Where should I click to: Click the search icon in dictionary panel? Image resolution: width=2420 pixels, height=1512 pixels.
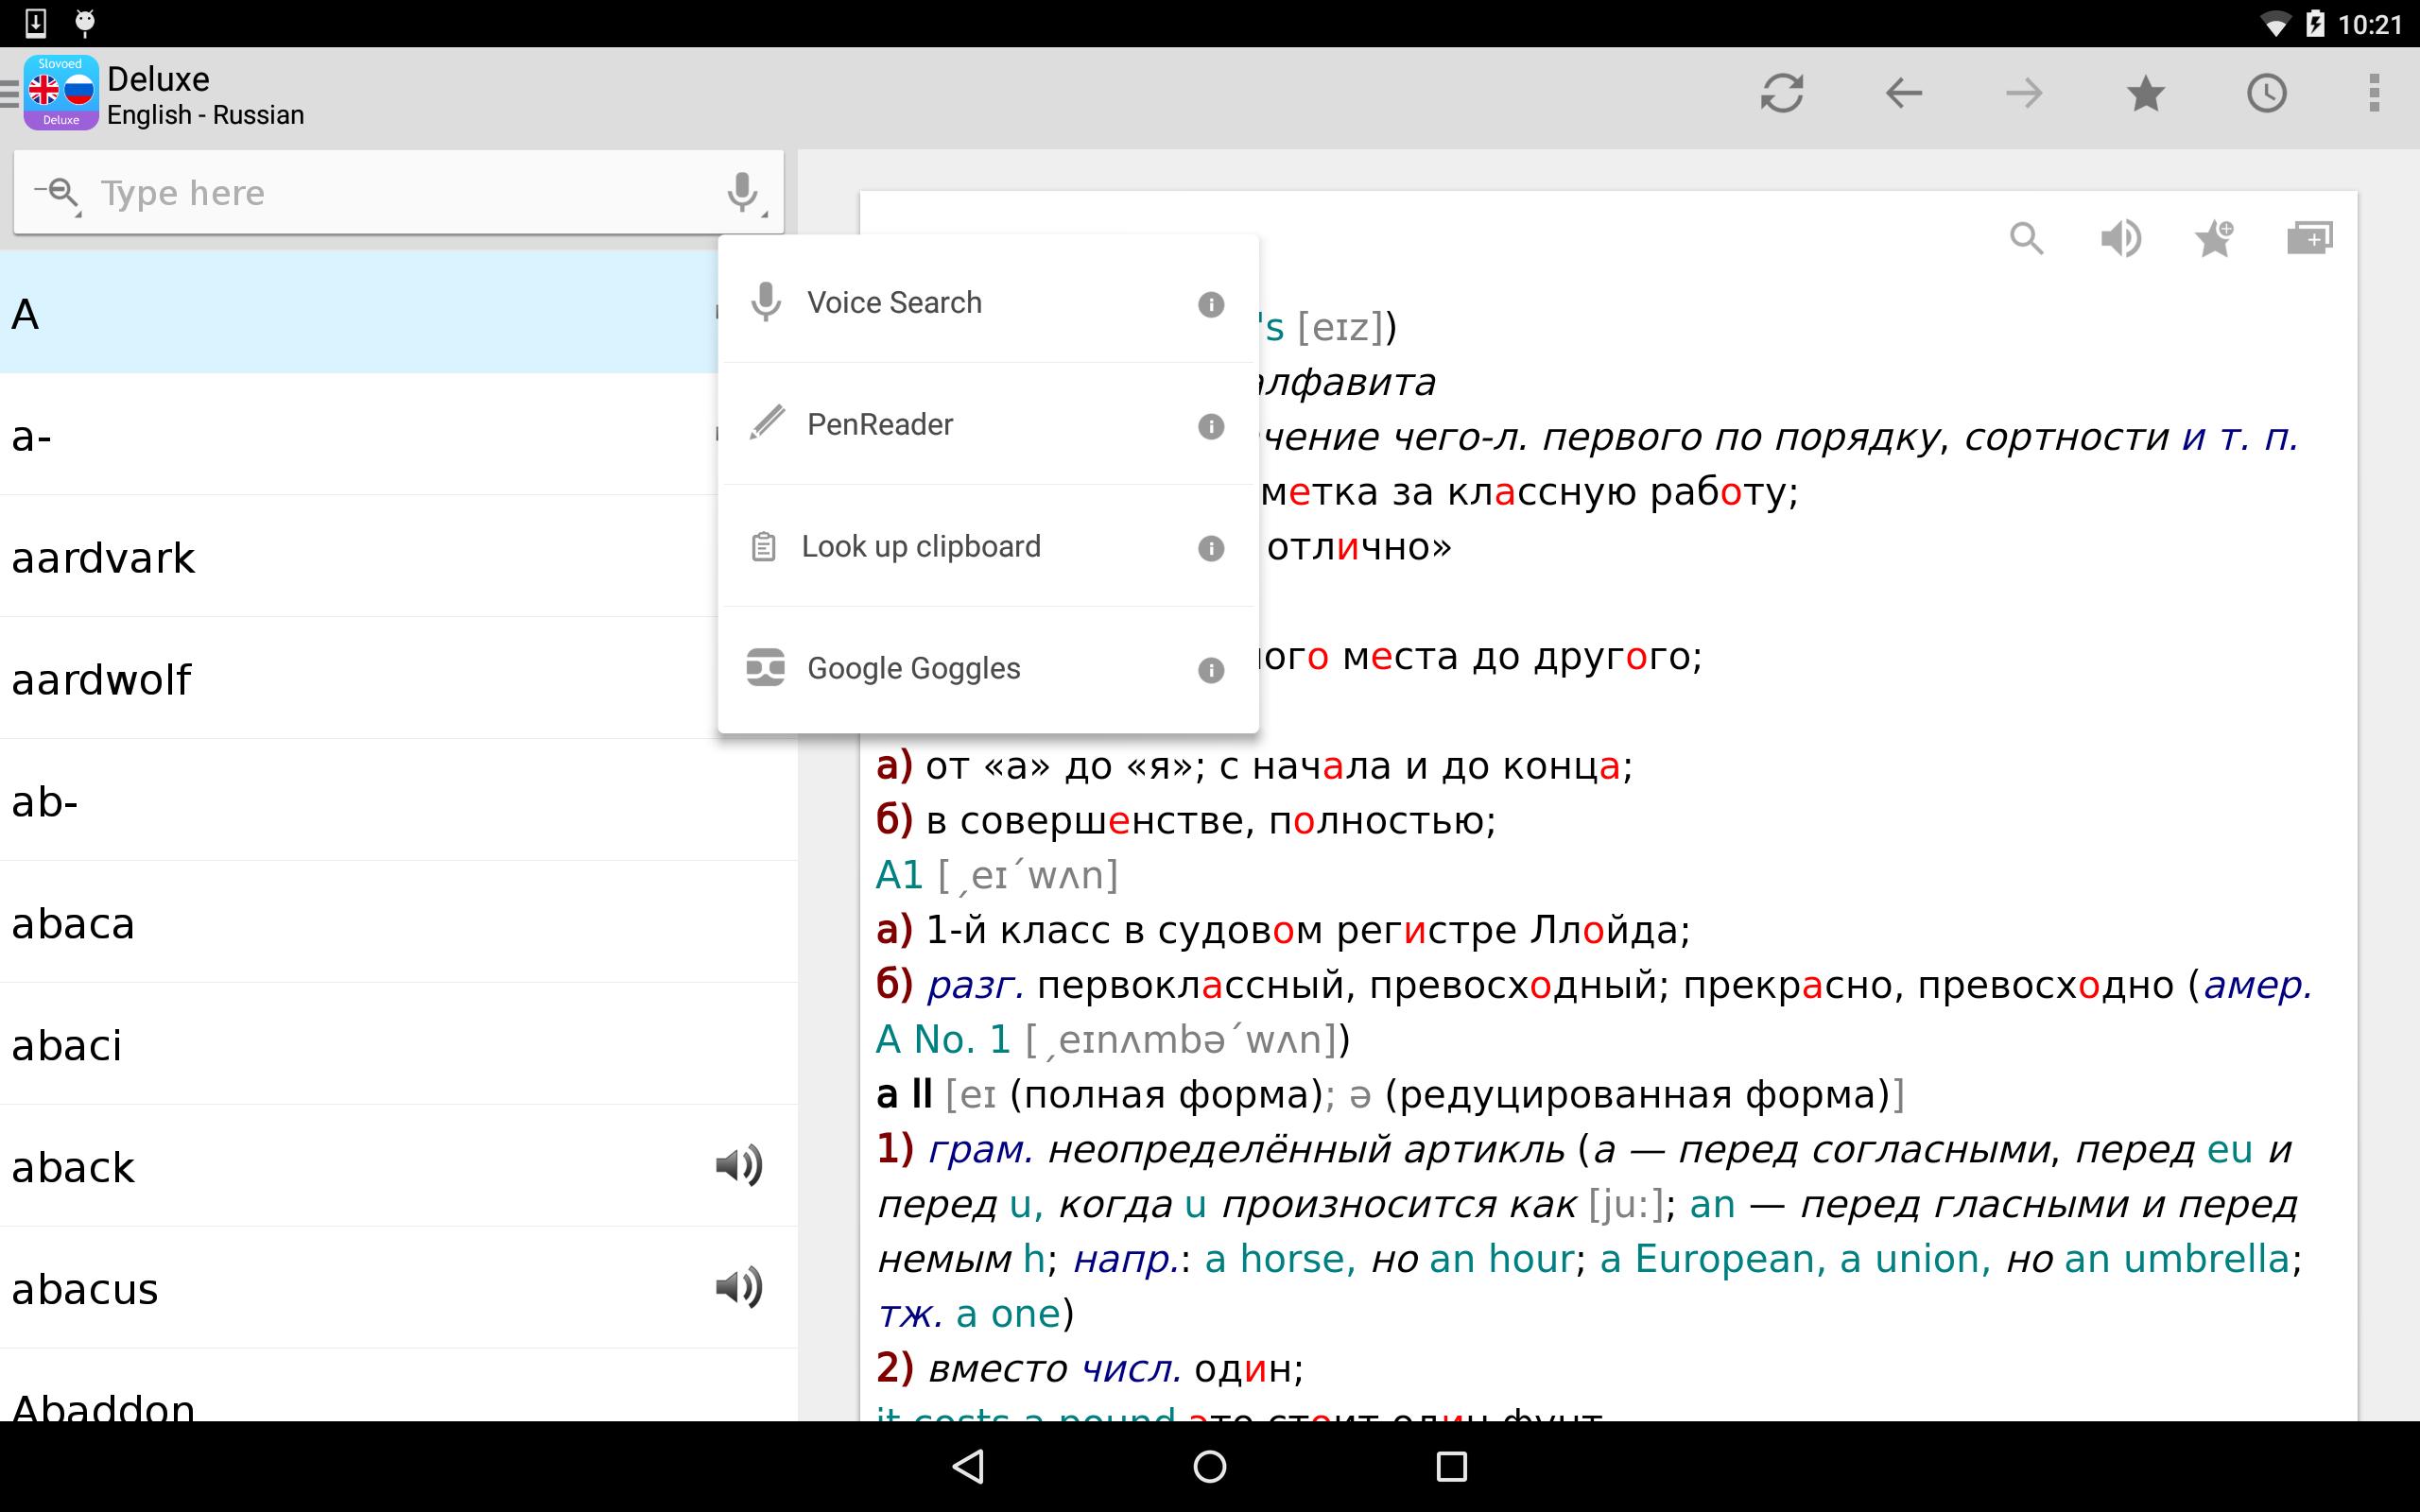click(x=2026, y=239)
